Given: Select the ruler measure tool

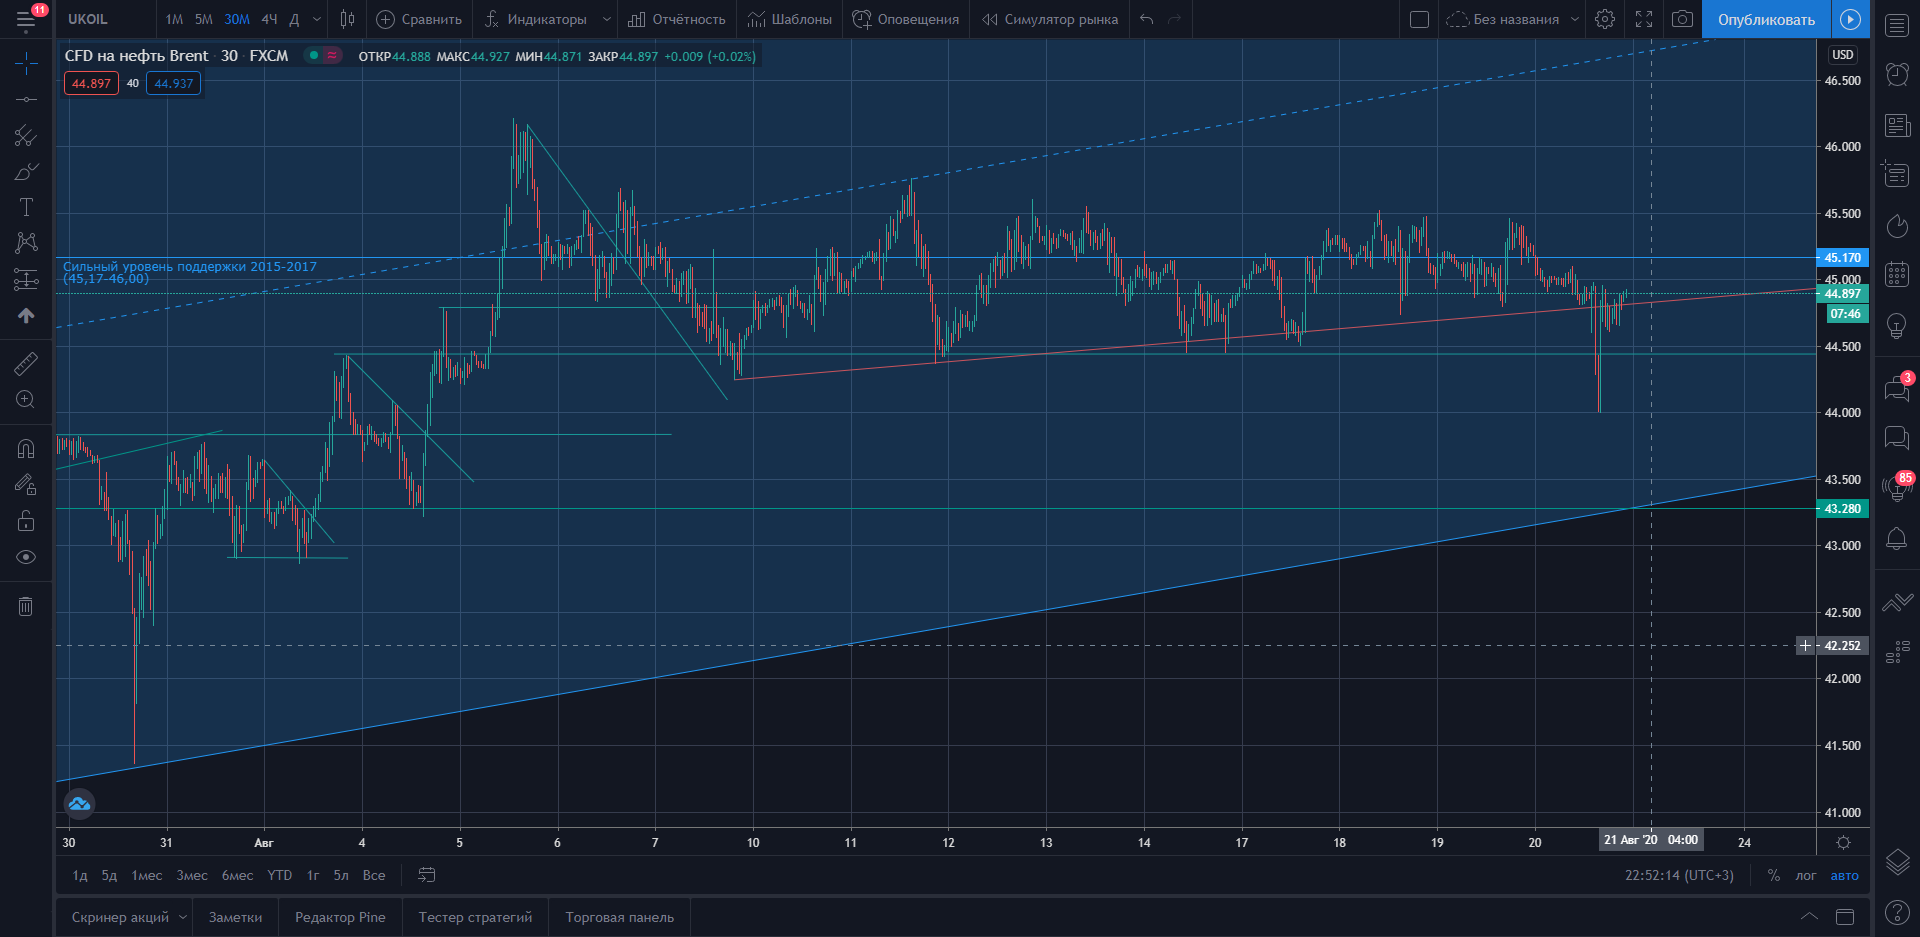Looking at the screenshot, I should [x=26, y=364].
